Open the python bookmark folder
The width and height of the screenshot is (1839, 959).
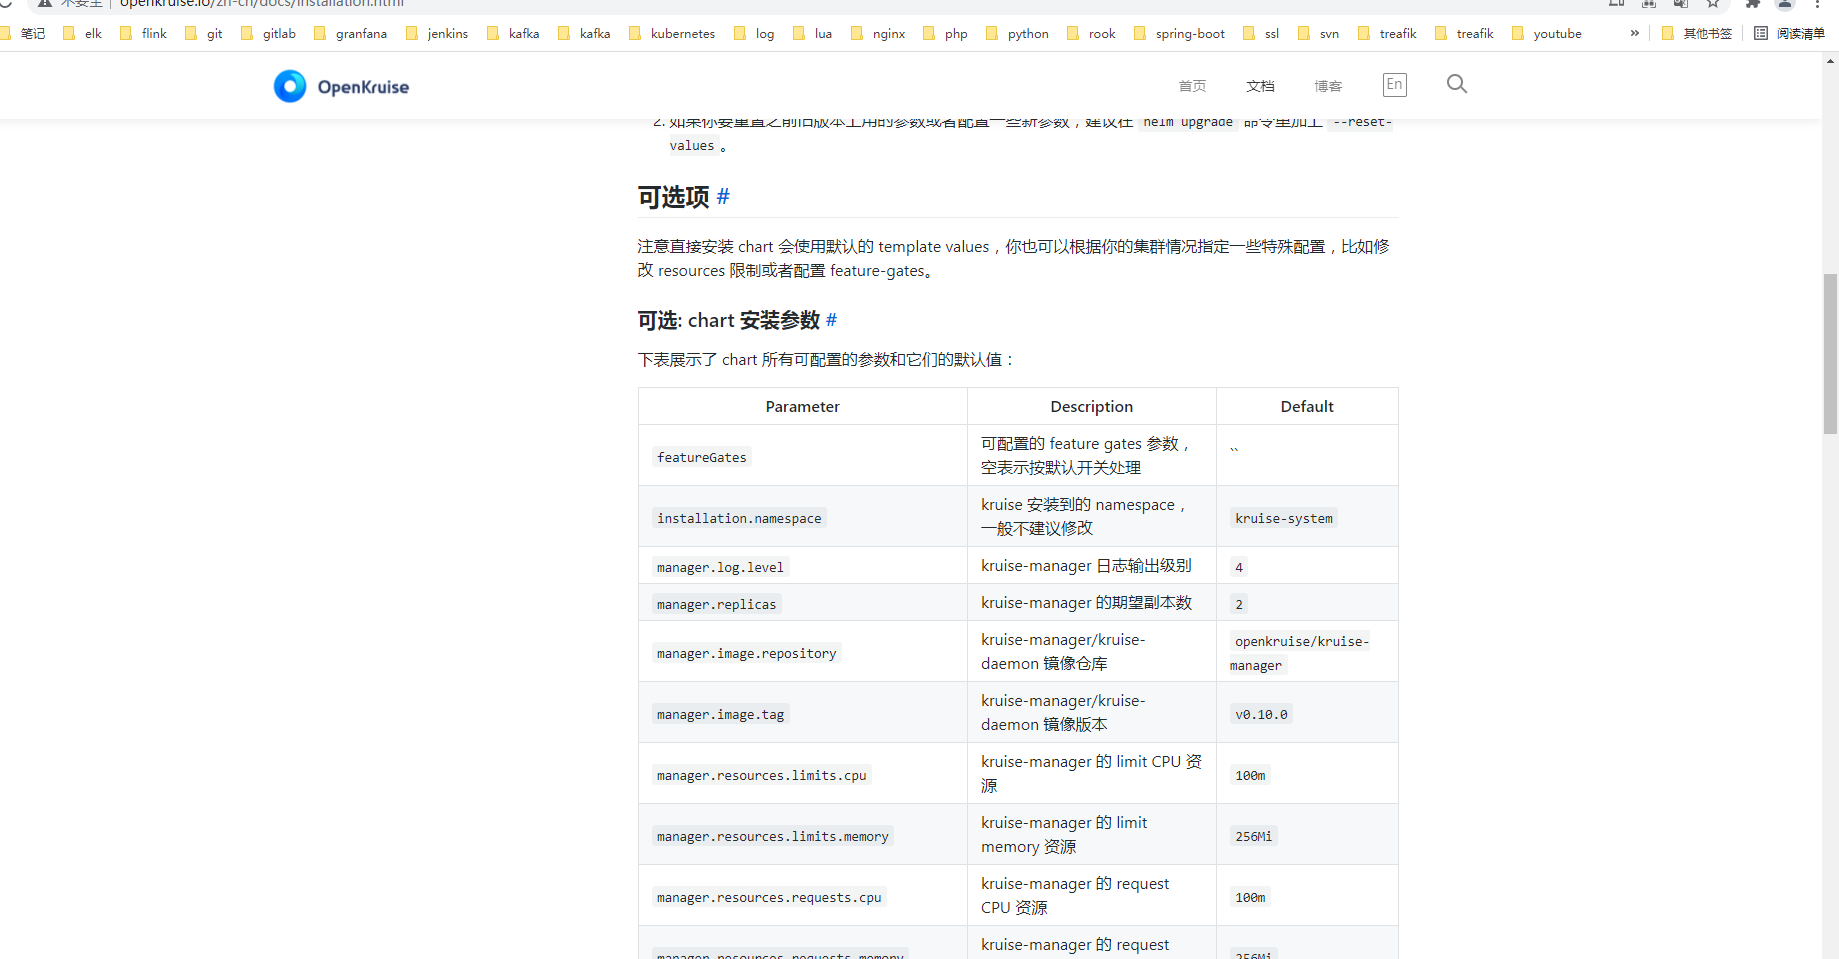pyautogui.click(x=1018, y=33)
